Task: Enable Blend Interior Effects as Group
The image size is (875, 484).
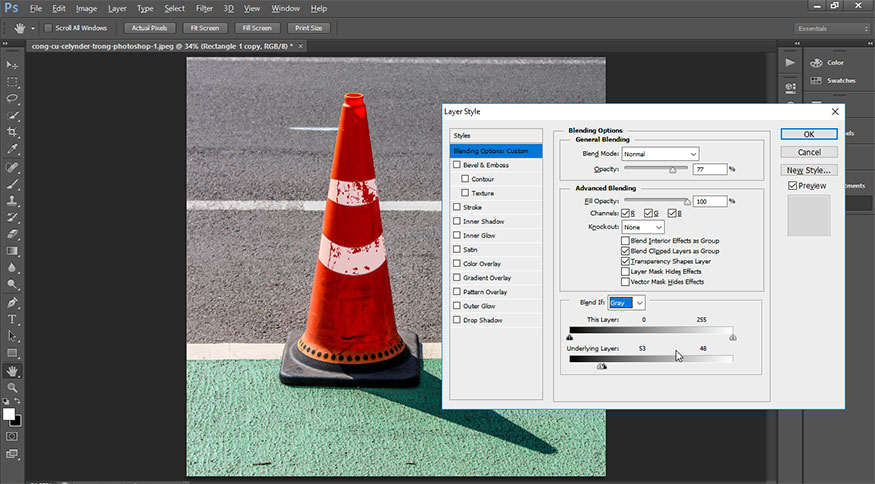Action: 625,241
